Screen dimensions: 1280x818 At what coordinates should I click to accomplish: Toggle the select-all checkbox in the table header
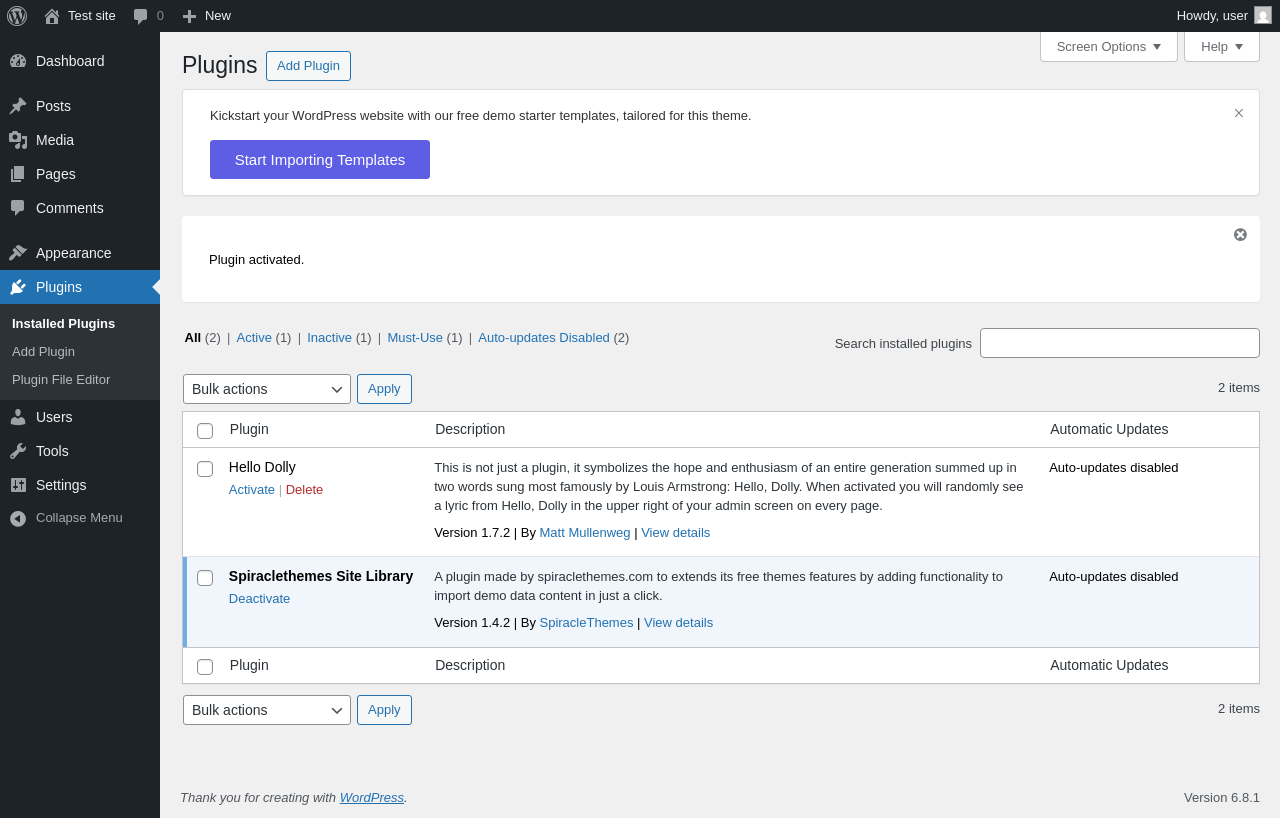coord(205,431)
